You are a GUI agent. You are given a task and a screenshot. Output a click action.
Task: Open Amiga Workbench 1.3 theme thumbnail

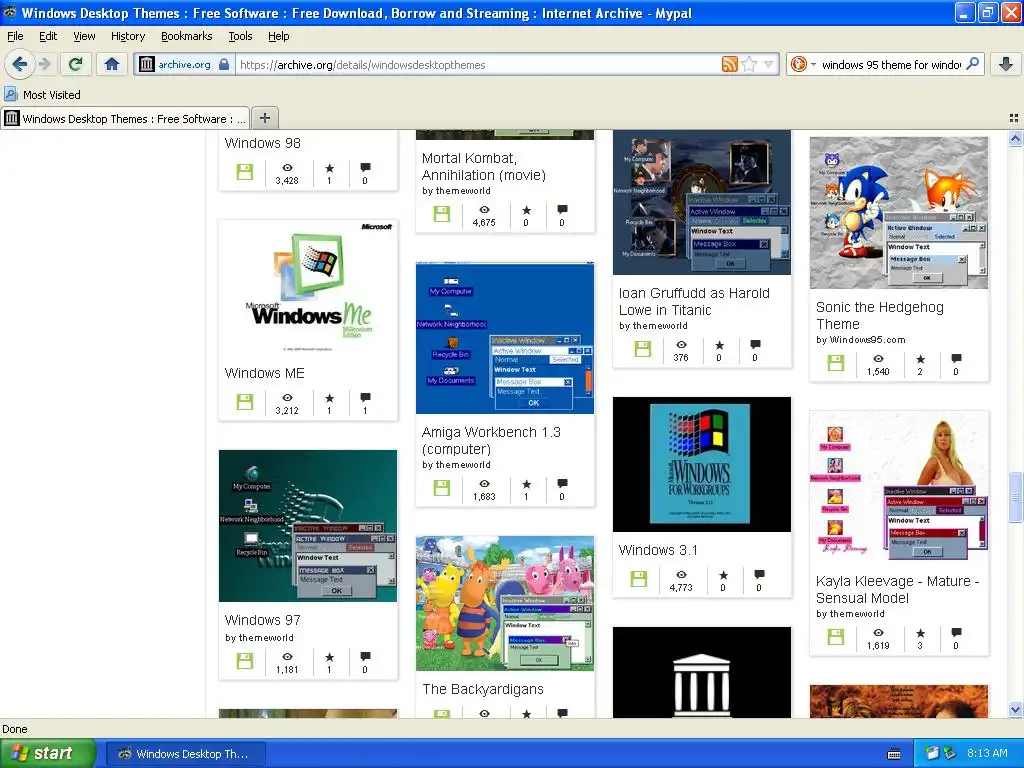tap(505, 338)
